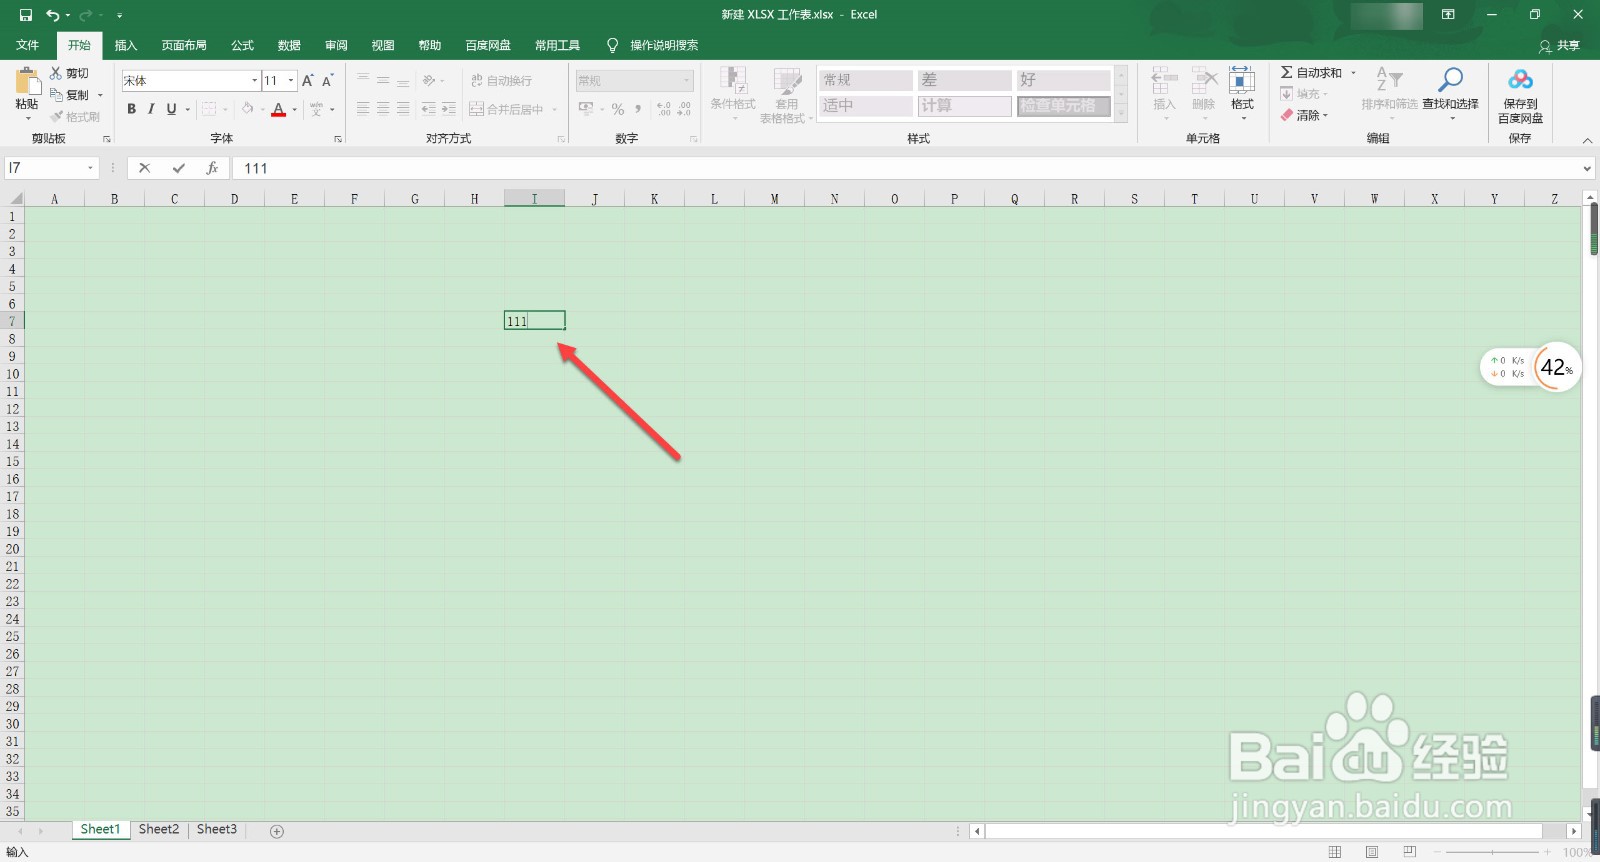
Task: Click the vertical scrollbar thumb
Action: pos(1592,230)
